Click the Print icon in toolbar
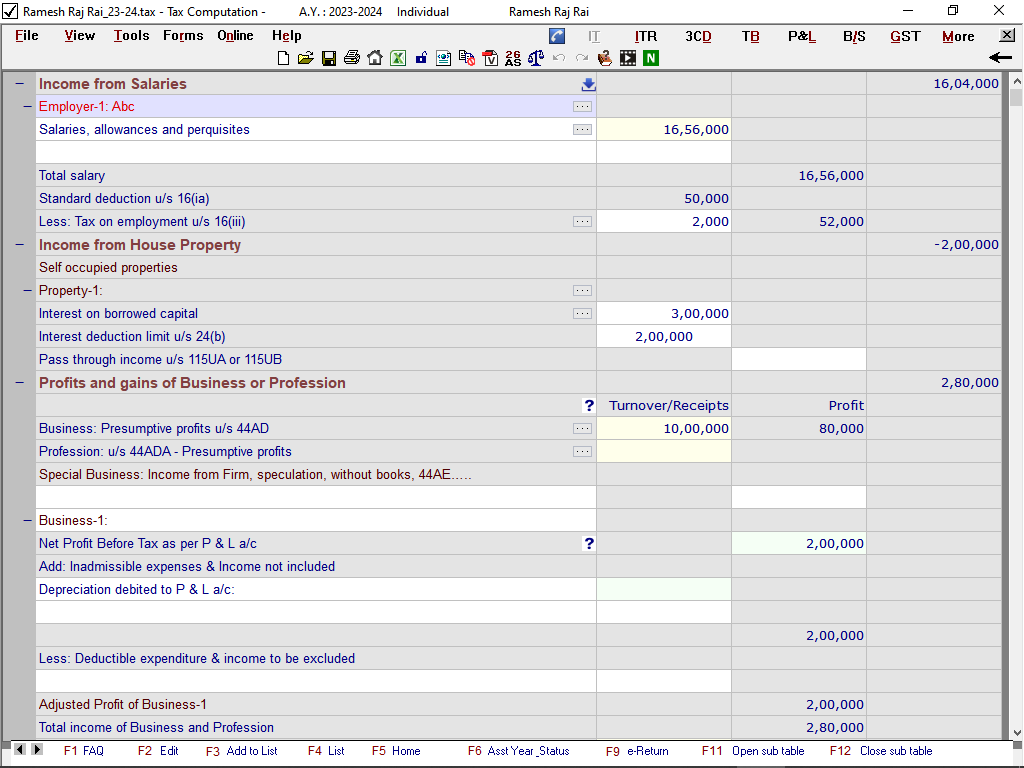1024x768 pixels. tap(352, 59)
